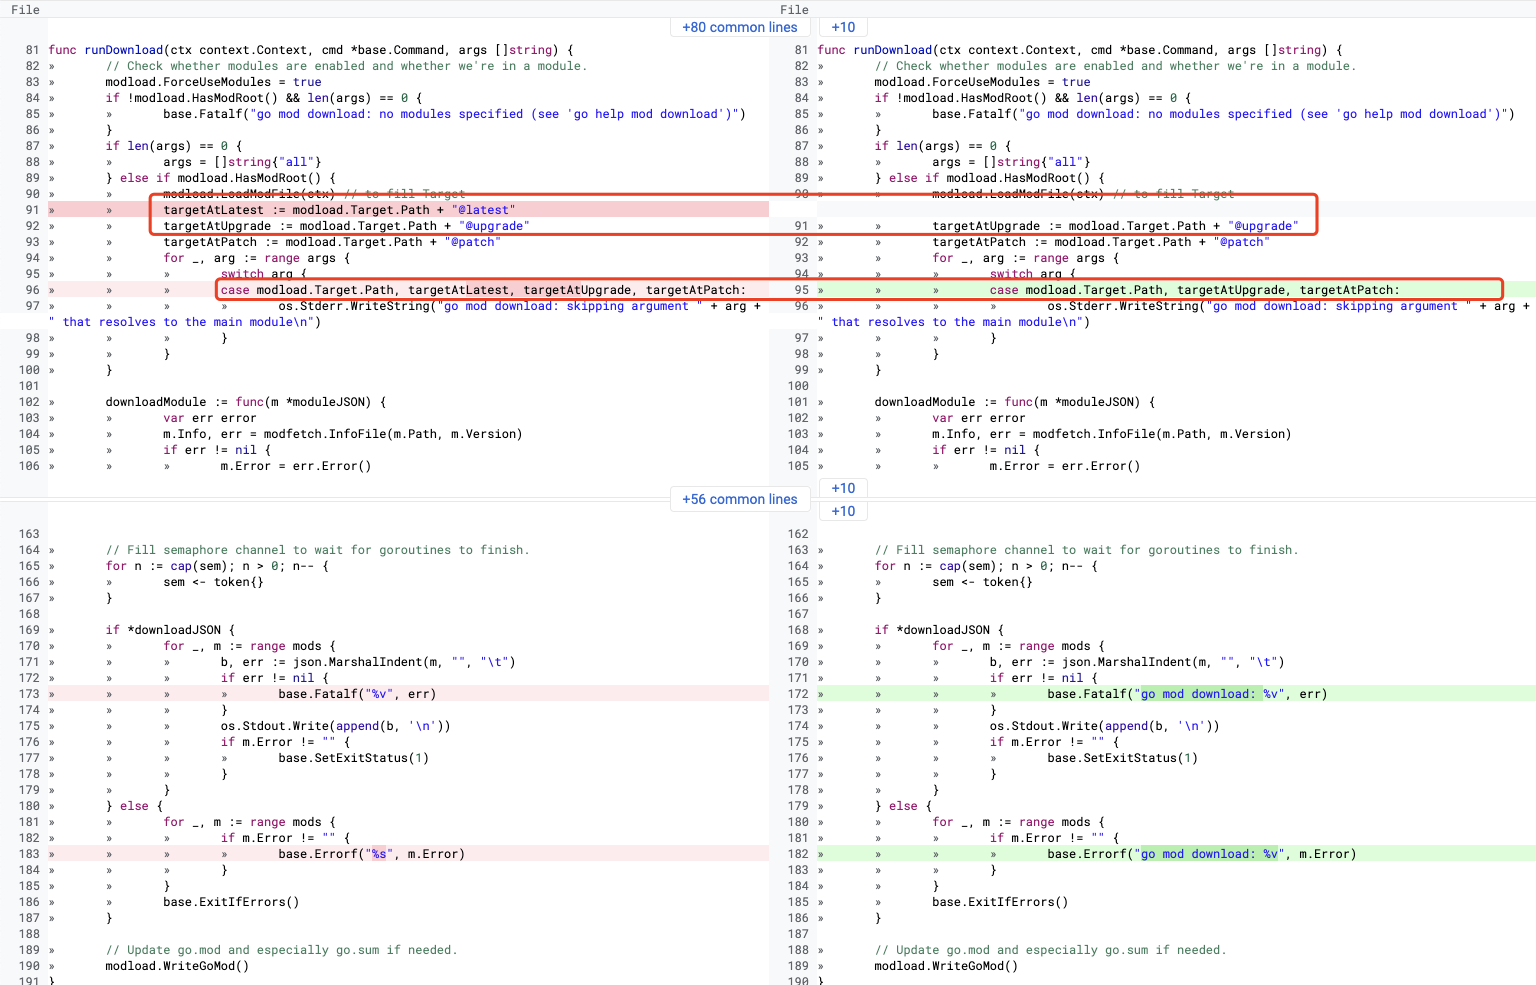1536x985 pixels.
Task: Expand +10 lines just above right-pane line 162
Action: (843, 511)
